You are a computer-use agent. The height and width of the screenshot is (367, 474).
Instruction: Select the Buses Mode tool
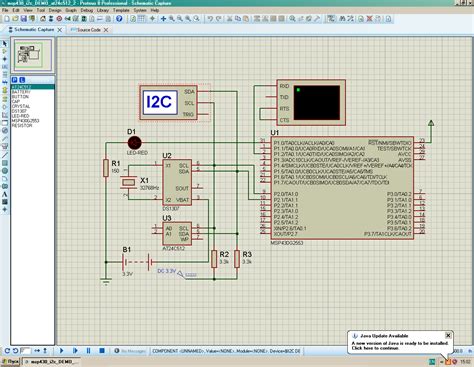click(x=5, y=82)
